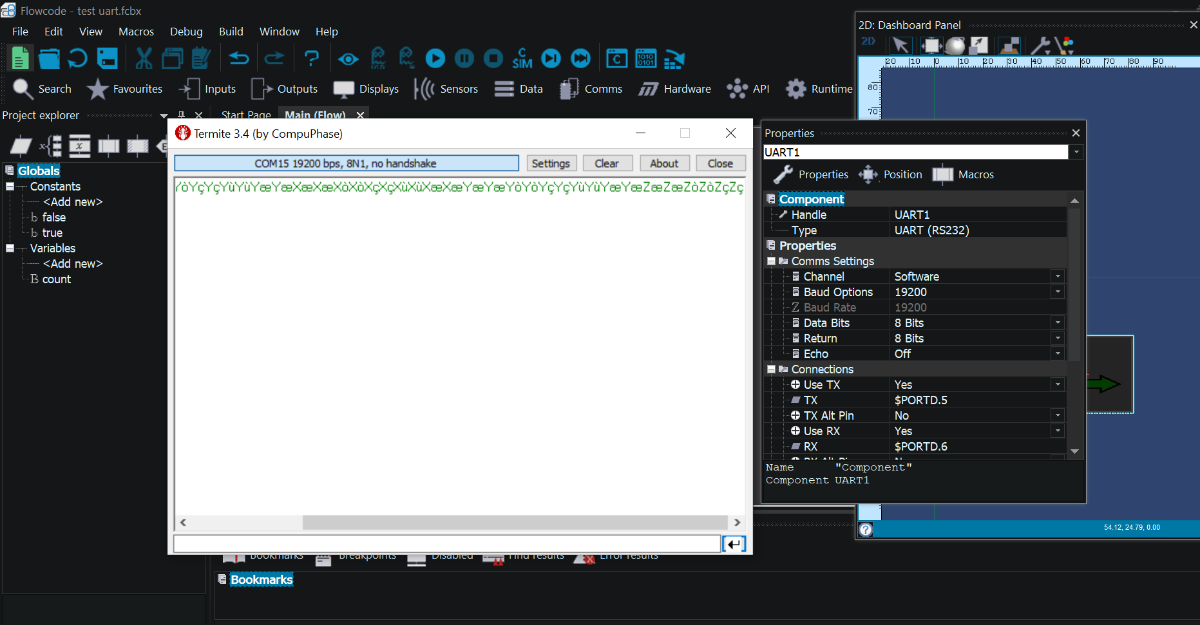Image resolution: width=1200 pixels, height=625 pixels.
Task: Pause the simulation
Action: click(x=464, y=59)
